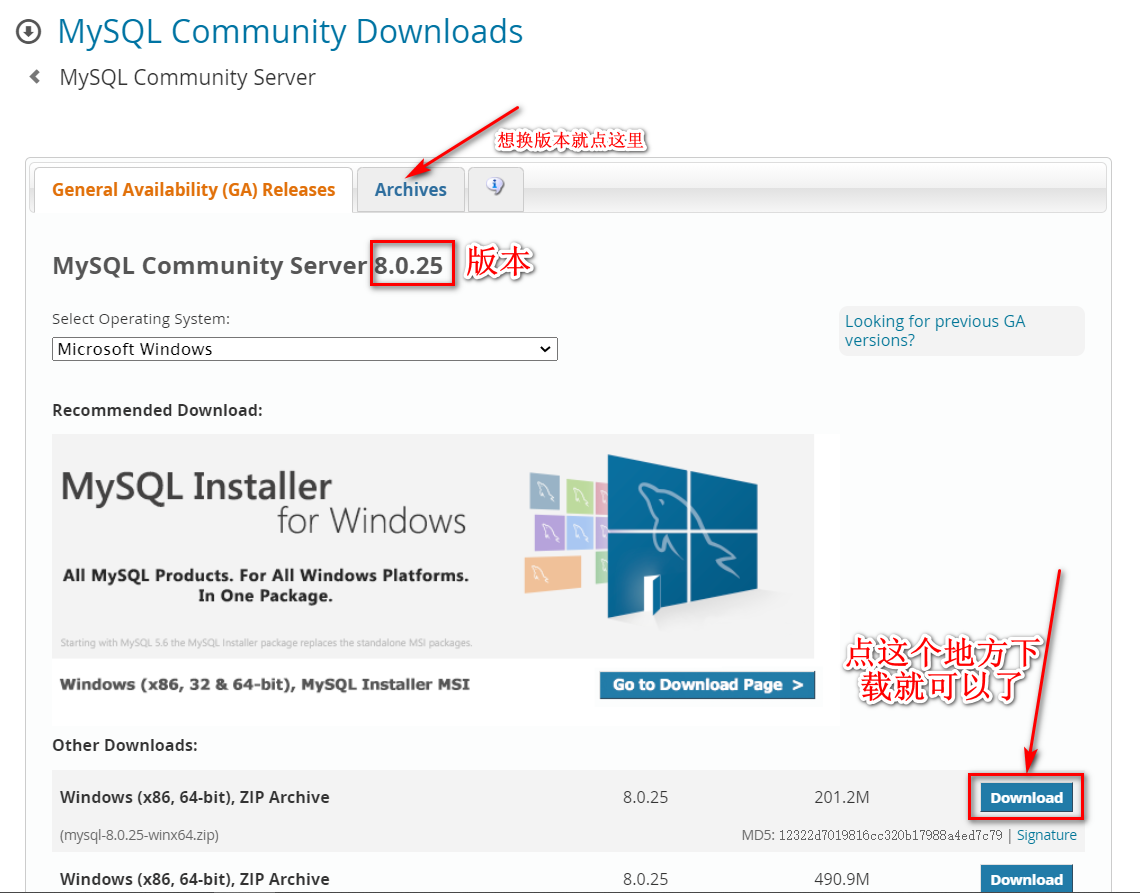Switch to the Archives tab
The image size is (1140, 893).
click(x=411, y=190)
